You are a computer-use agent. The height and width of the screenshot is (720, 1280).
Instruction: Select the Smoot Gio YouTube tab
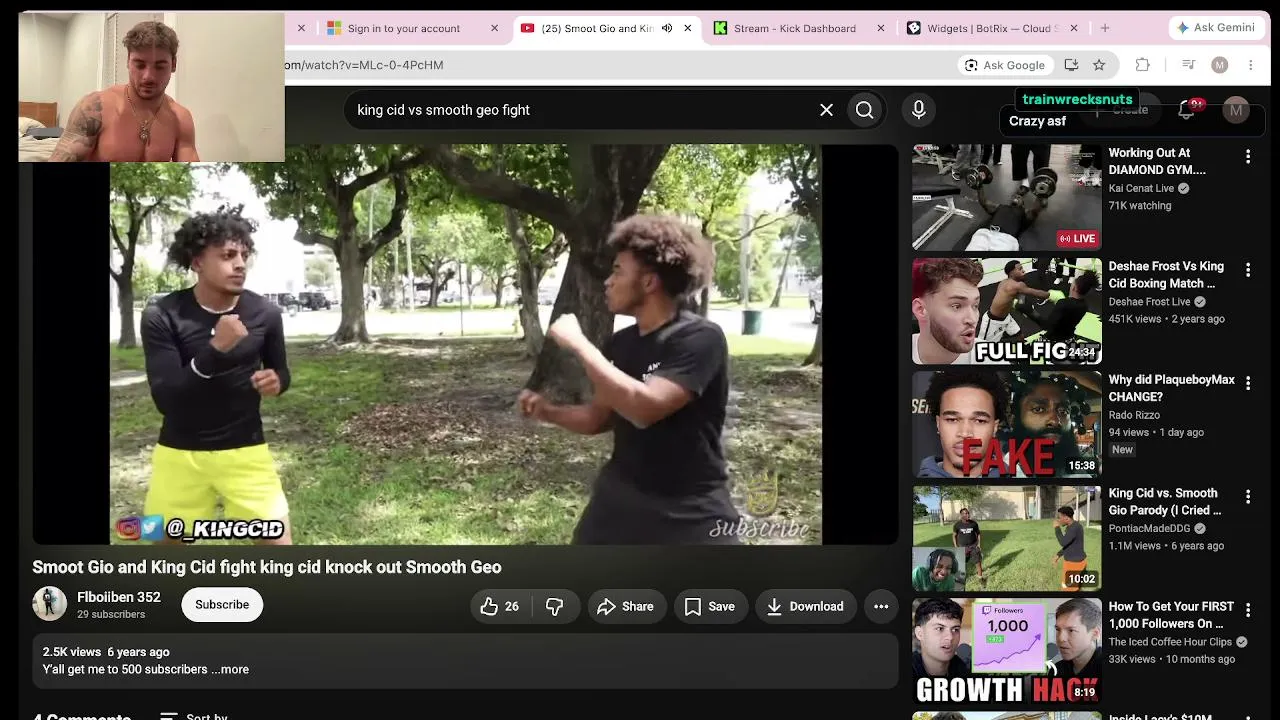[597, 28]
